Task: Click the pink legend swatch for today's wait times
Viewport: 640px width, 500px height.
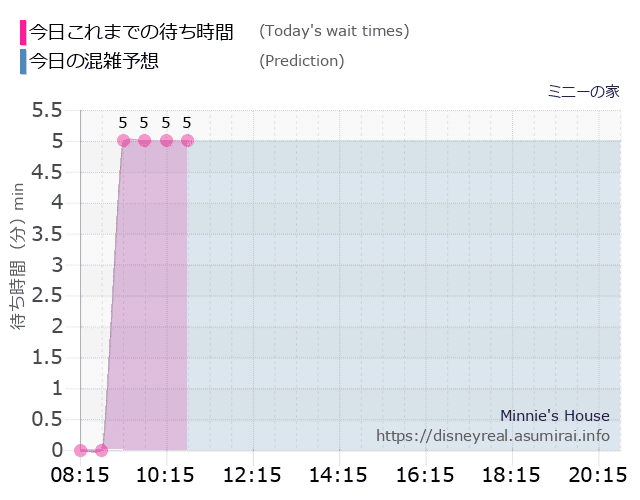Action: click(x=23, y=32)
